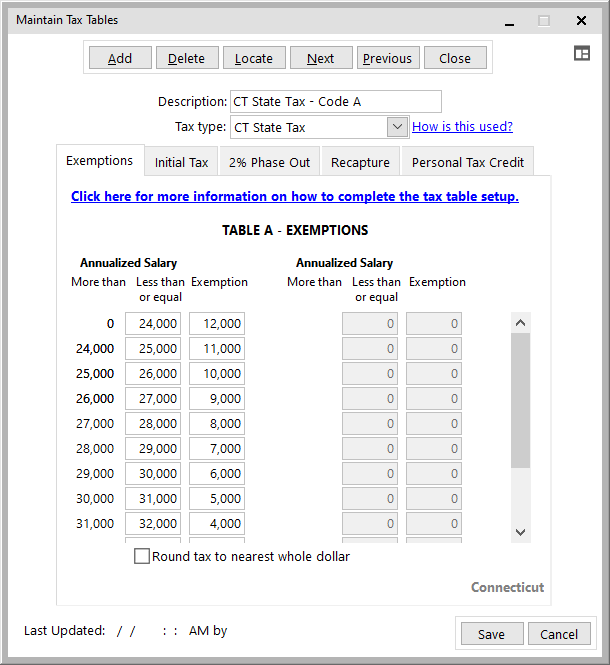Screen dimensions: 610x665
Task: Go to the Next tax table
Action: pyautogui.click(x=321, y=58)
